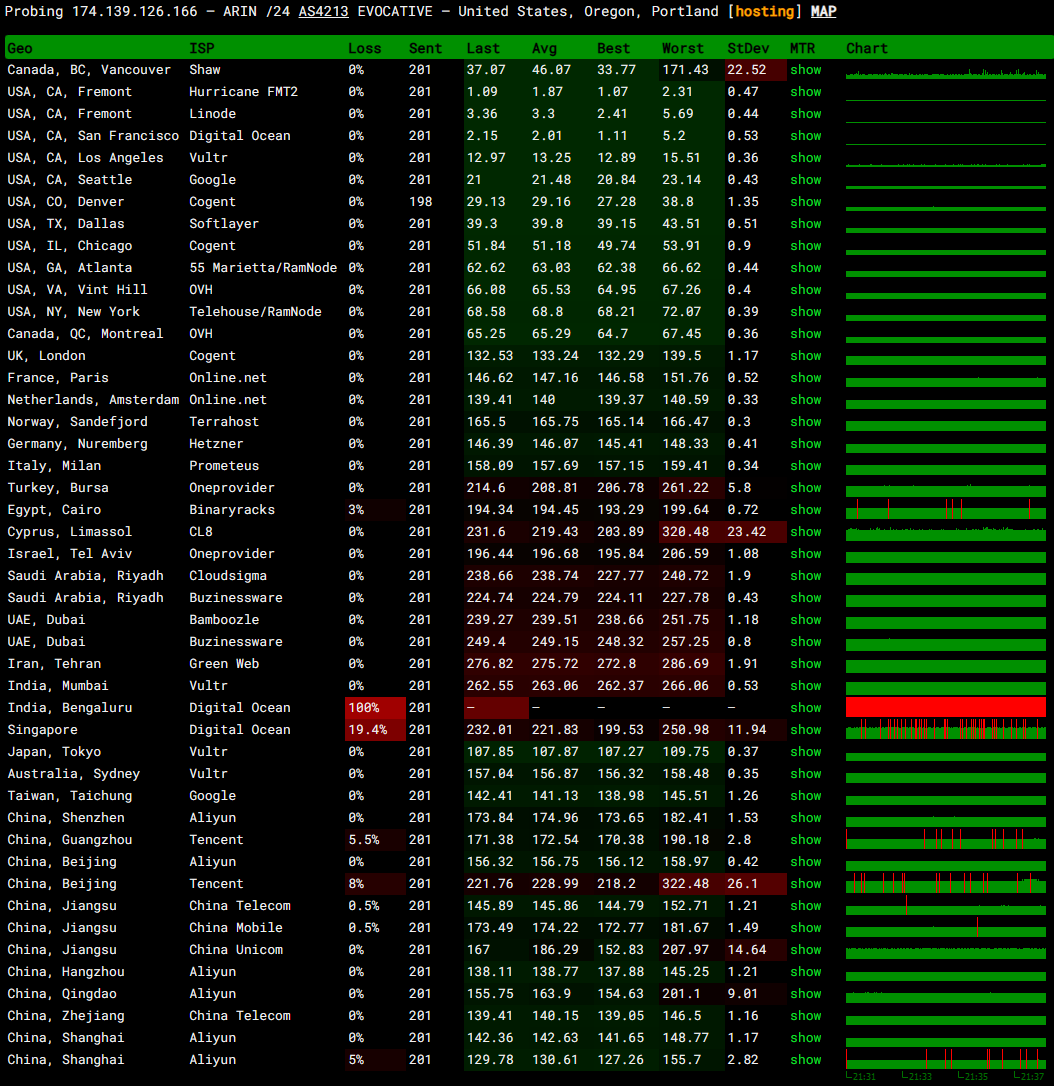This screenshot has width=1054, height=1086.
Task: Show MTR for Zhejiang China Telecom row
Action: 806,1016
